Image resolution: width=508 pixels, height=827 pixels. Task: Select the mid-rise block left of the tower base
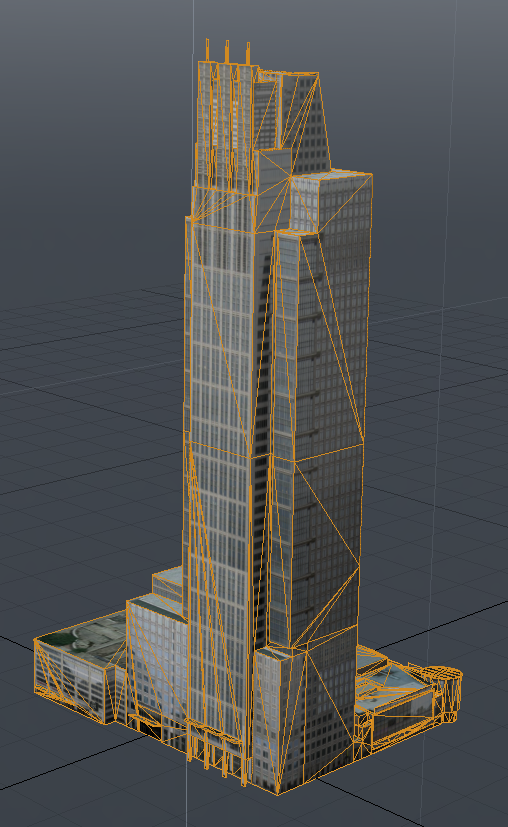click(x=156, y=665)
